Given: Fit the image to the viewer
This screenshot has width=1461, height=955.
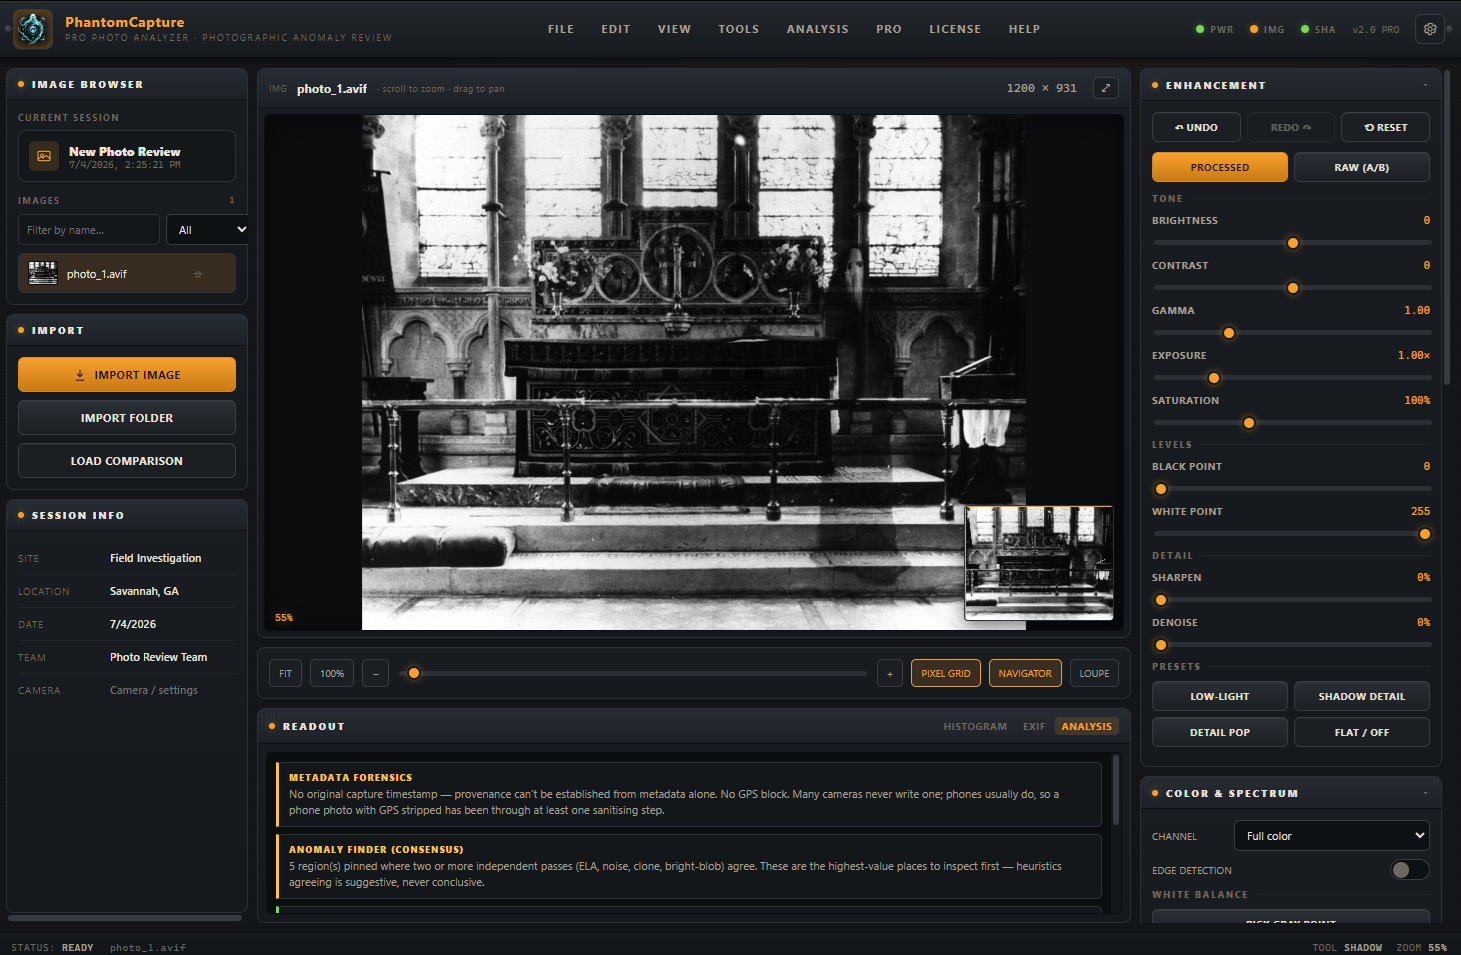Looking at the screenshot, I should (x=285, y=673).
